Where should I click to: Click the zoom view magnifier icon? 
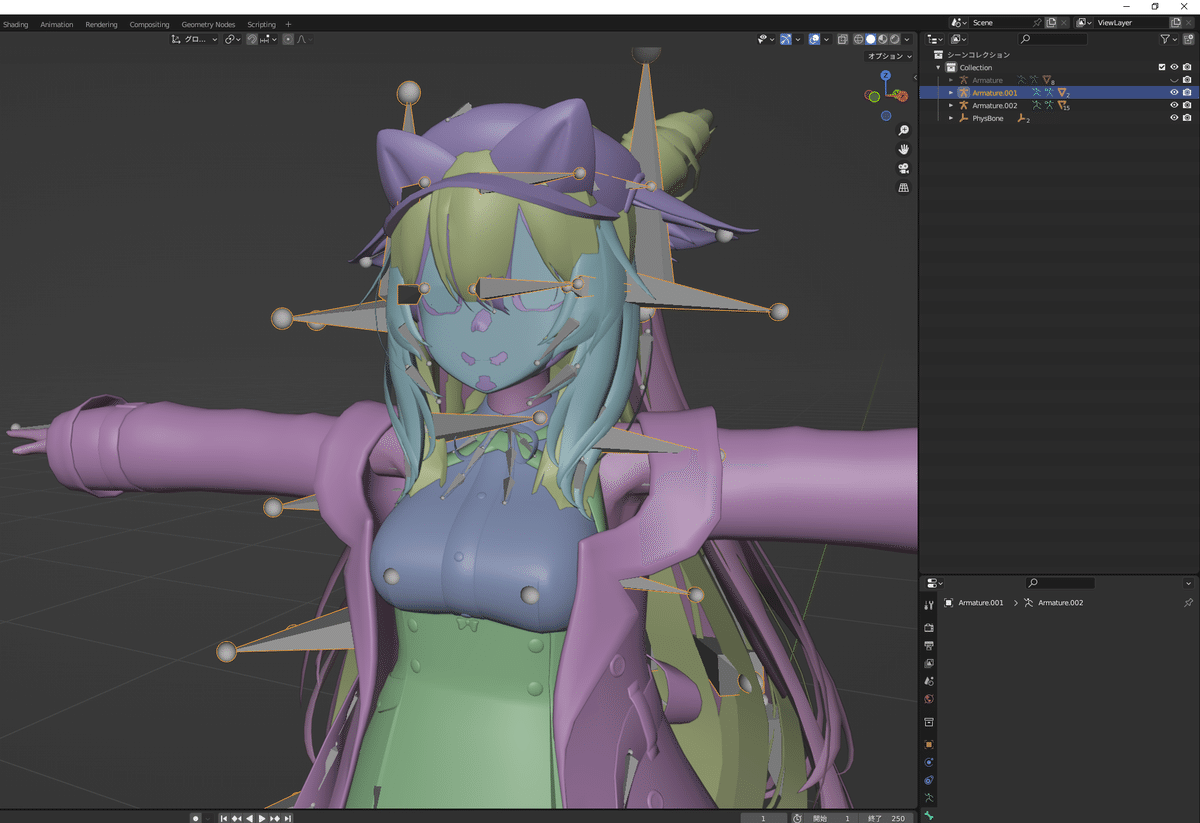pos(904,131)
